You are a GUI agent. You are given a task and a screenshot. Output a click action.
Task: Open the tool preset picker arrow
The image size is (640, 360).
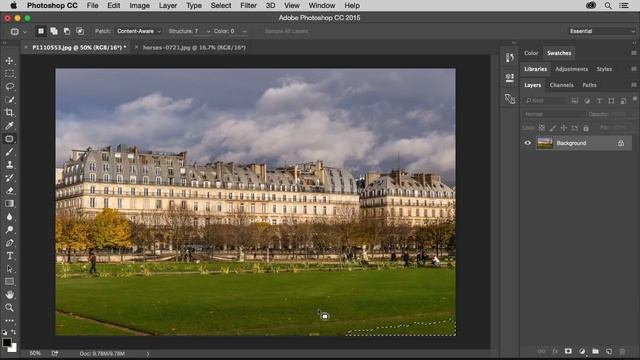tap(24, 31)
